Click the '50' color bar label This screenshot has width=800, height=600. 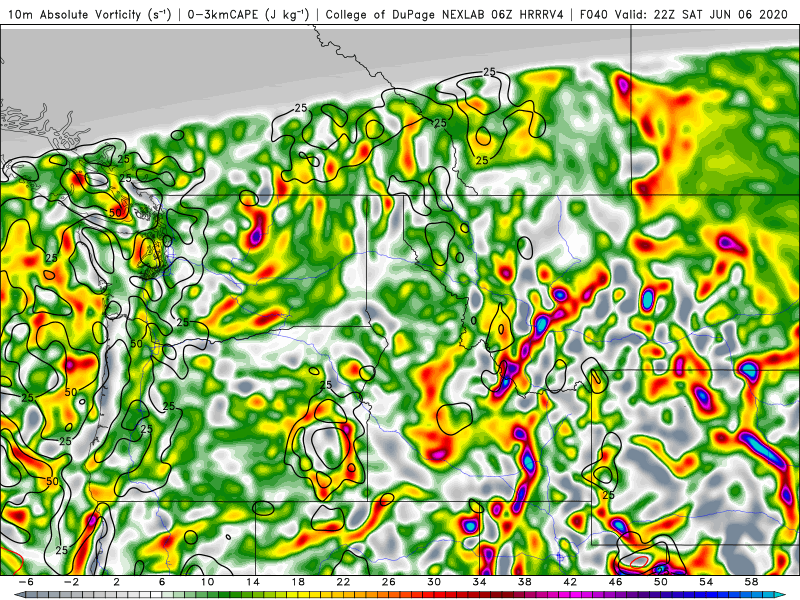(661, 582)
